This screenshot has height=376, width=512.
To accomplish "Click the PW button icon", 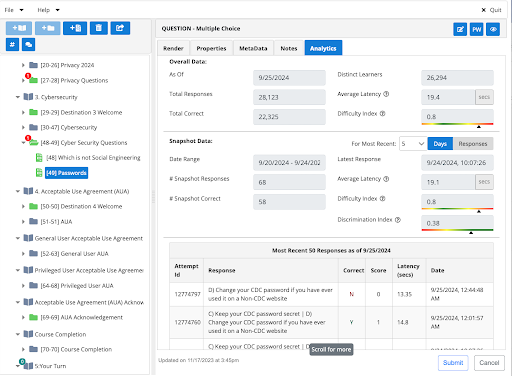I will 477,29.
